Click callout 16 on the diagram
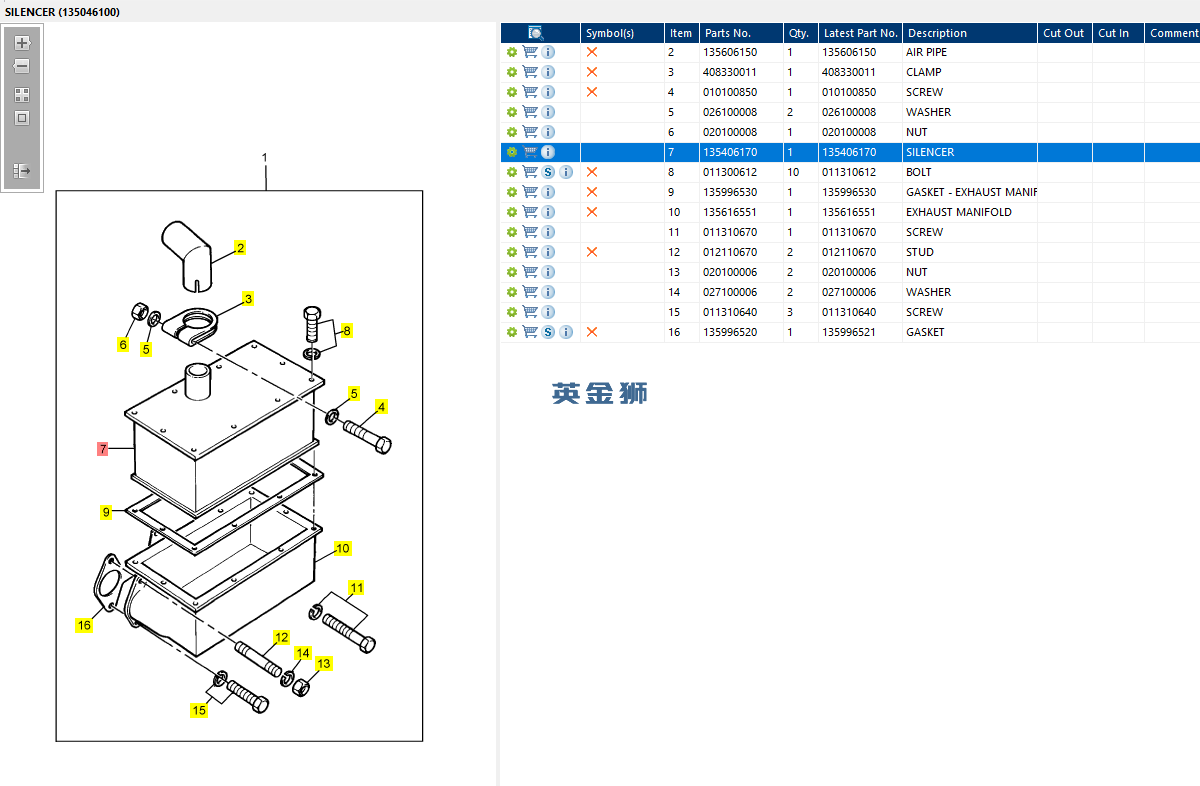 coord(84,626)
